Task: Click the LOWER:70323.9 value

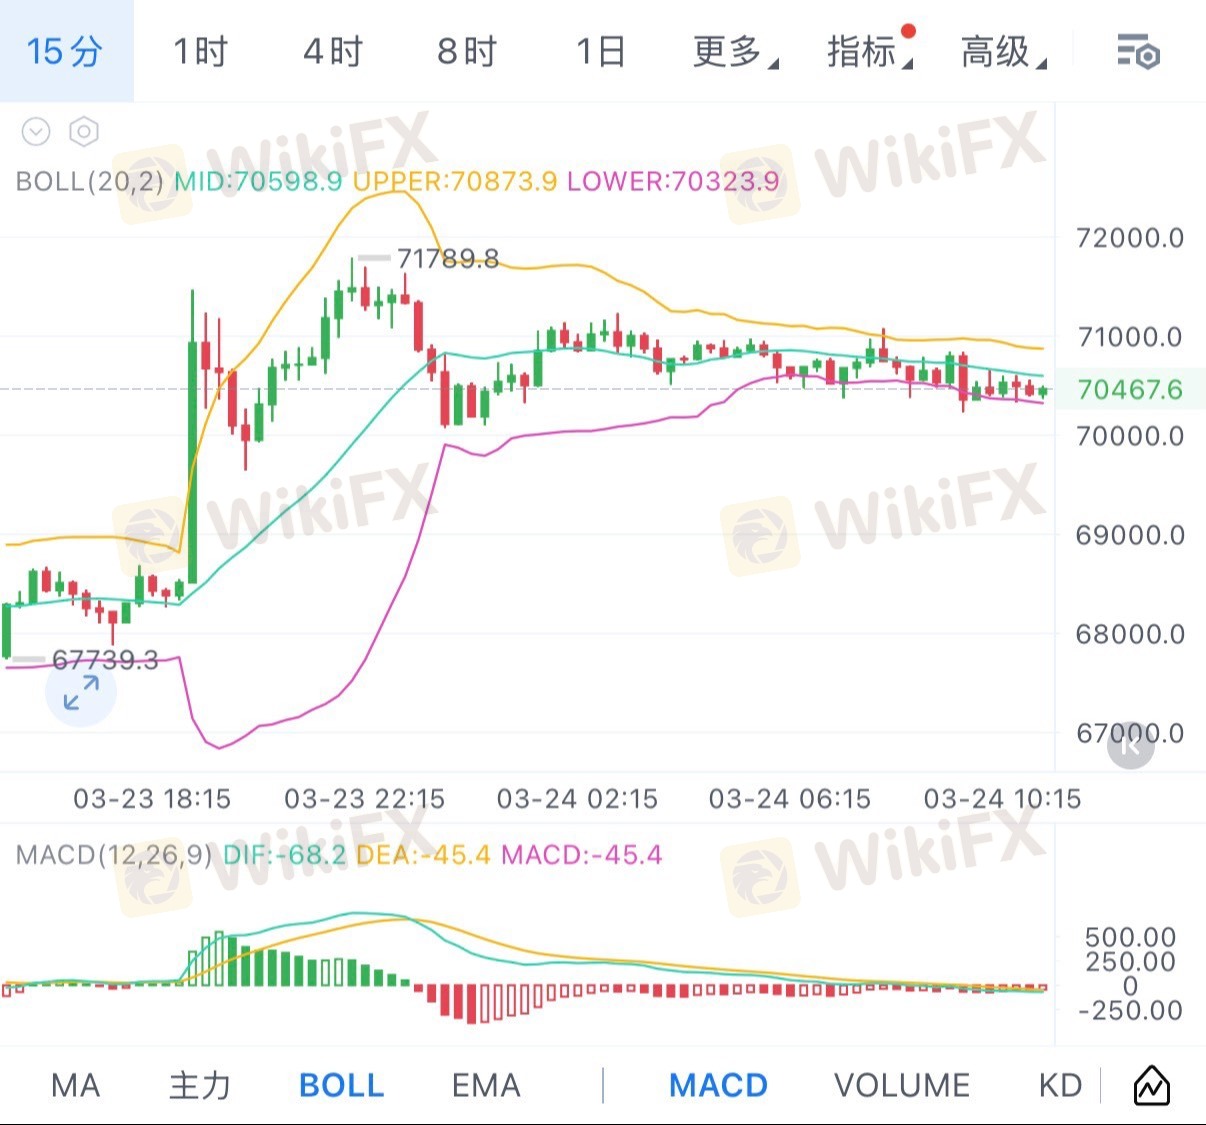Action: tap(673, 181)
